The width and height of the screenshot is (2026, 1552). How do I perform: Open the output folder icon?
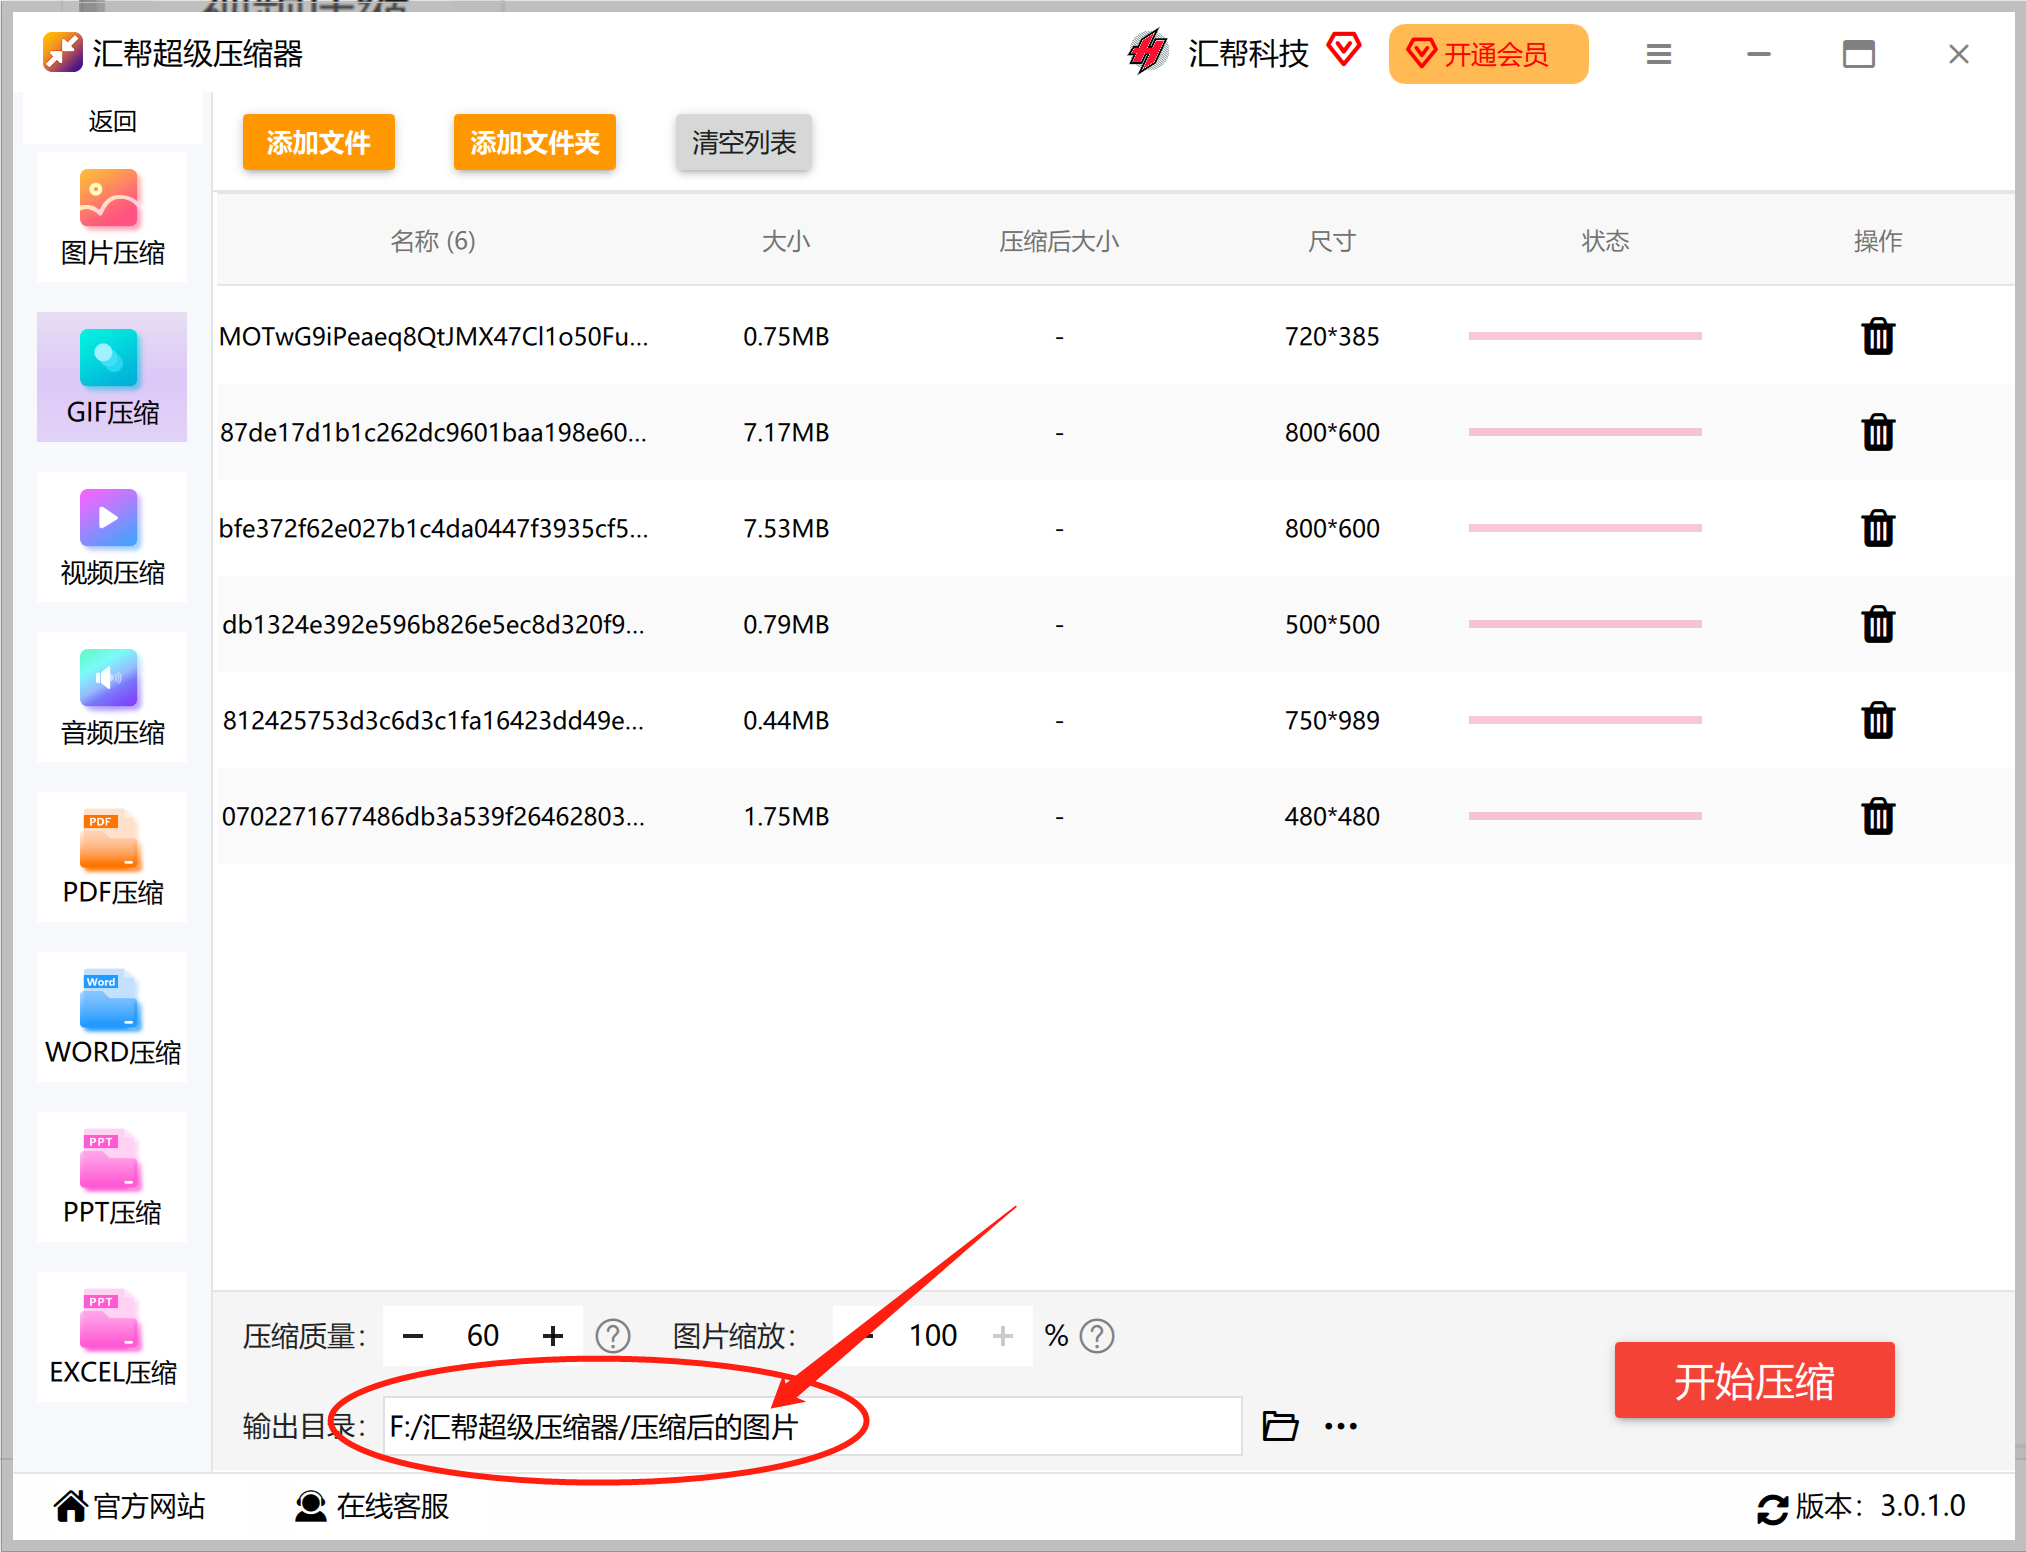(1280, 1426)
